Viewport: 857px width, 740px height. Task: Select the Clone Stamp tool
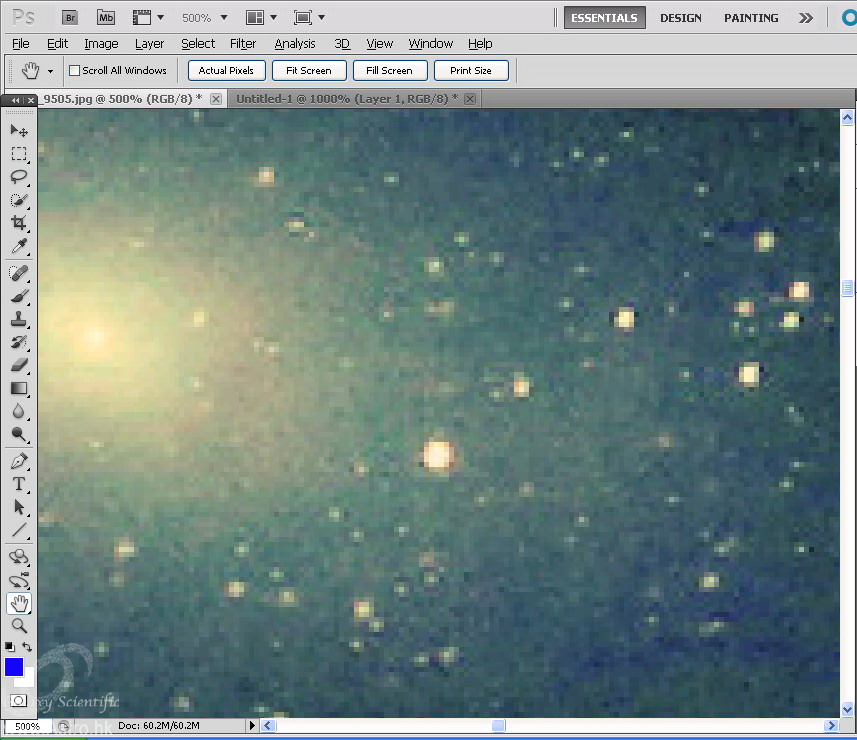tap(19, 320)
